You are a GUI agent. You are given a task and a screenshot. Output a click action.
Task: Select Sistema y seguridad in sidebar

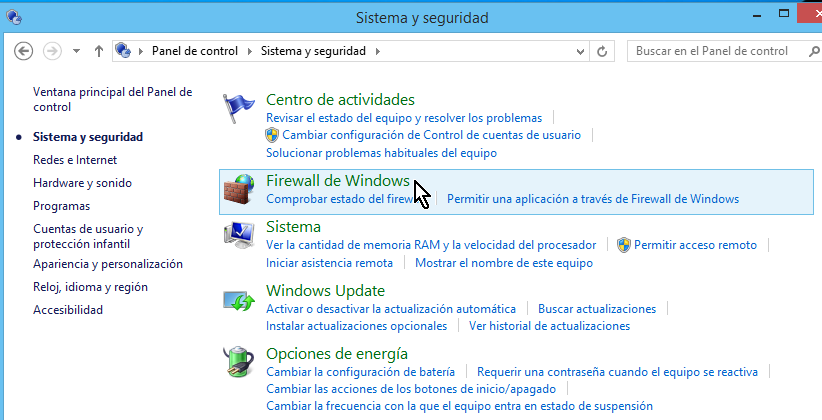point(88,137)
